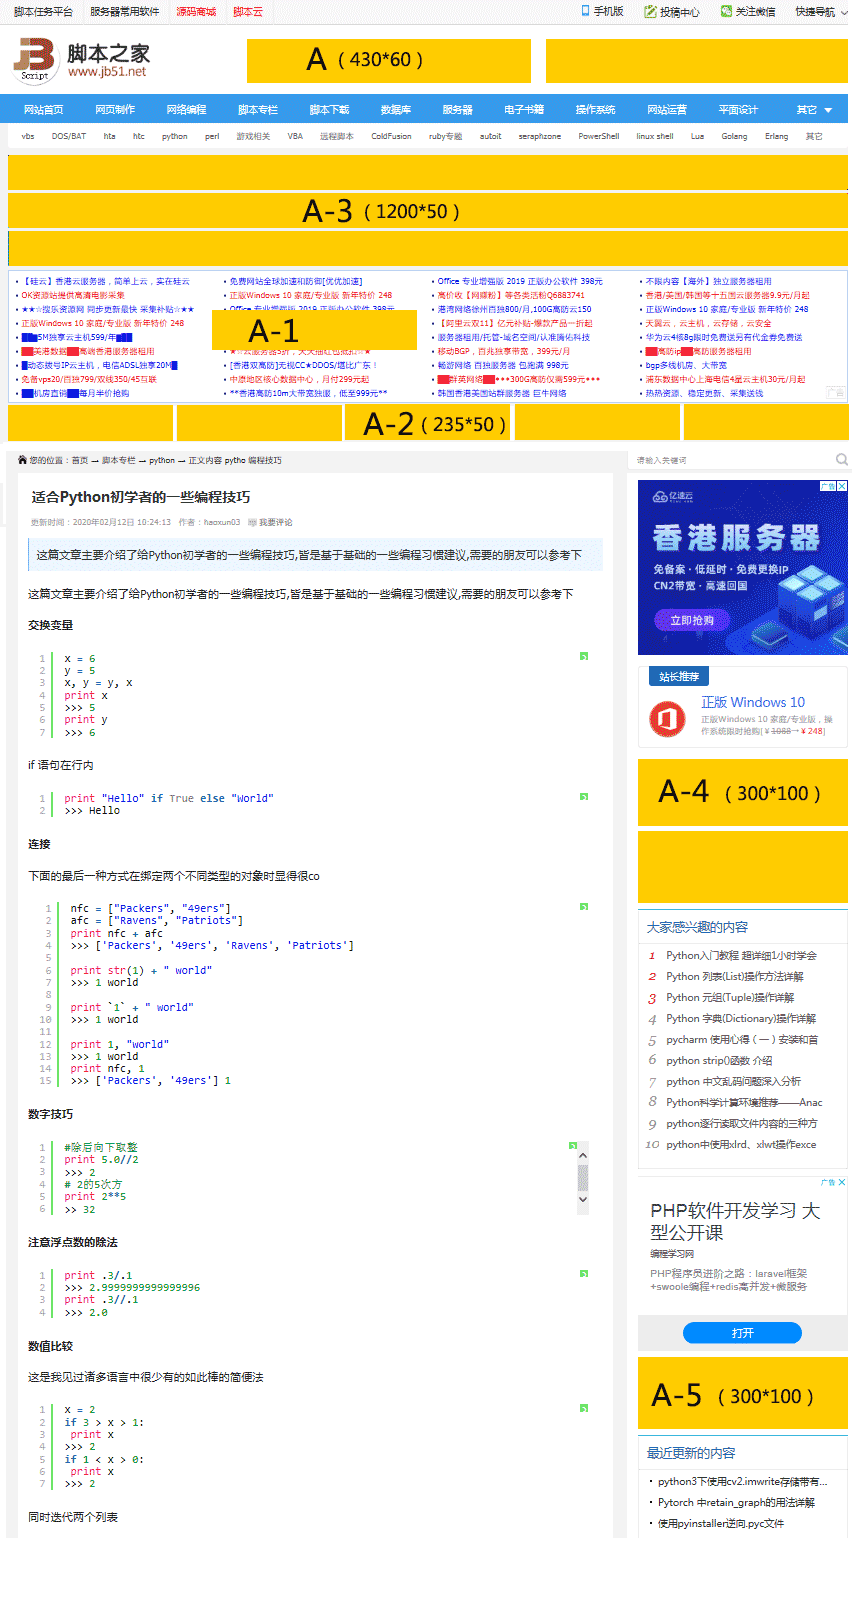
Task: Click the 打开 button in PHP ad
Action: click(x=742, y=1333)
